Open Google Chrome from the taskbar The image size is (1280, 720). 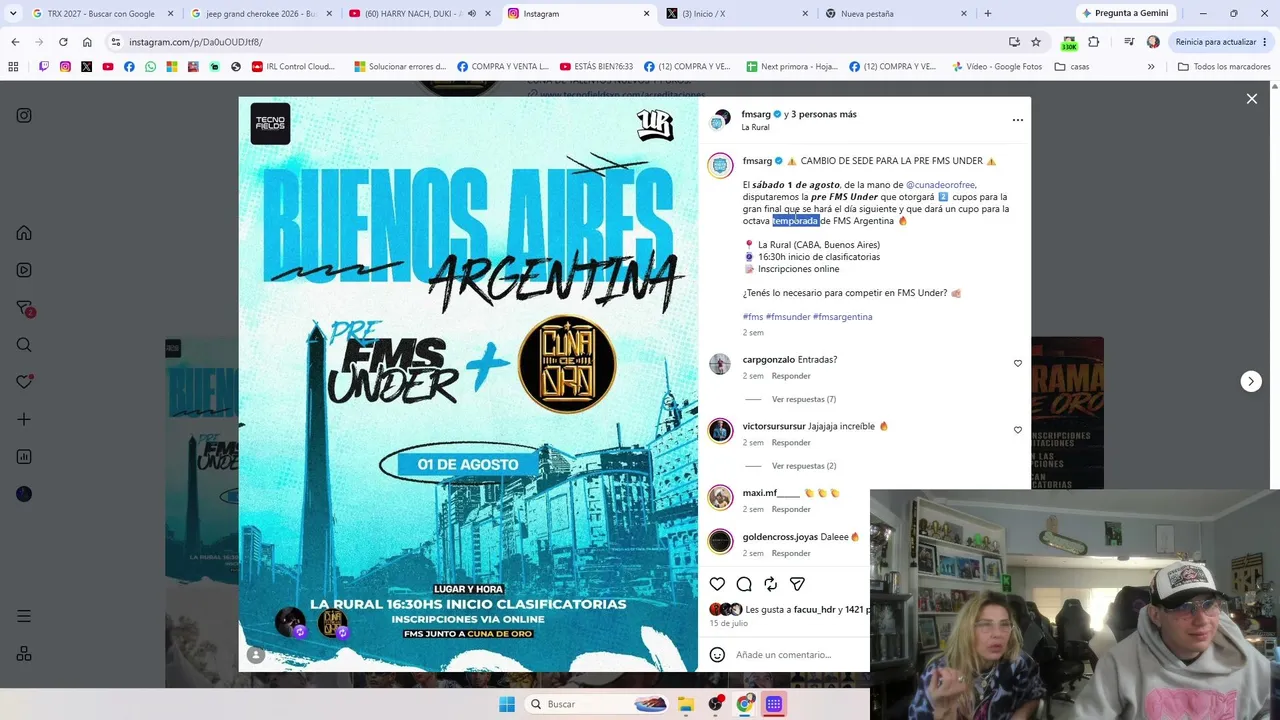tap(744, 704)
